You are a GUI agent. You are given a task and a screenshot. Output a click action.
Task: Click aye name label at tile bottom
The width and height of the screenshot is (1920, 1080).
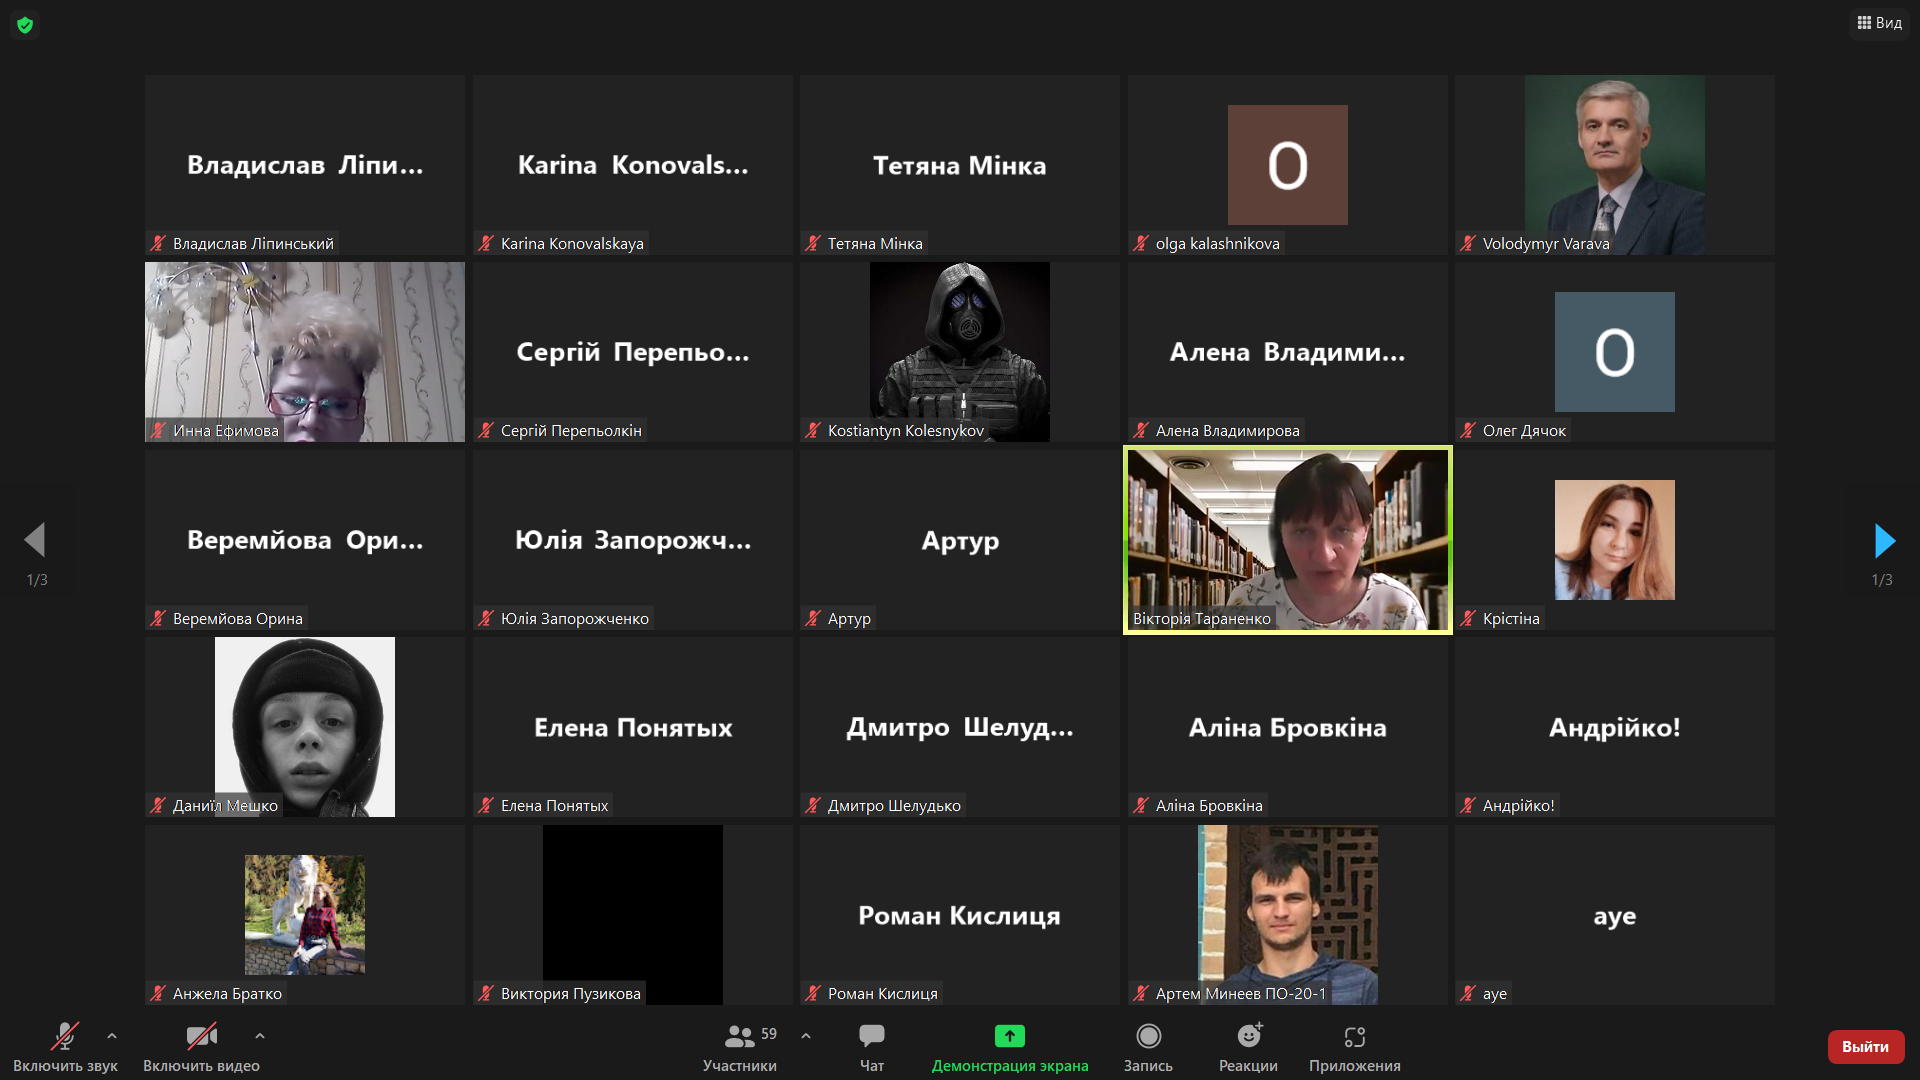(x=1494, y=993)
